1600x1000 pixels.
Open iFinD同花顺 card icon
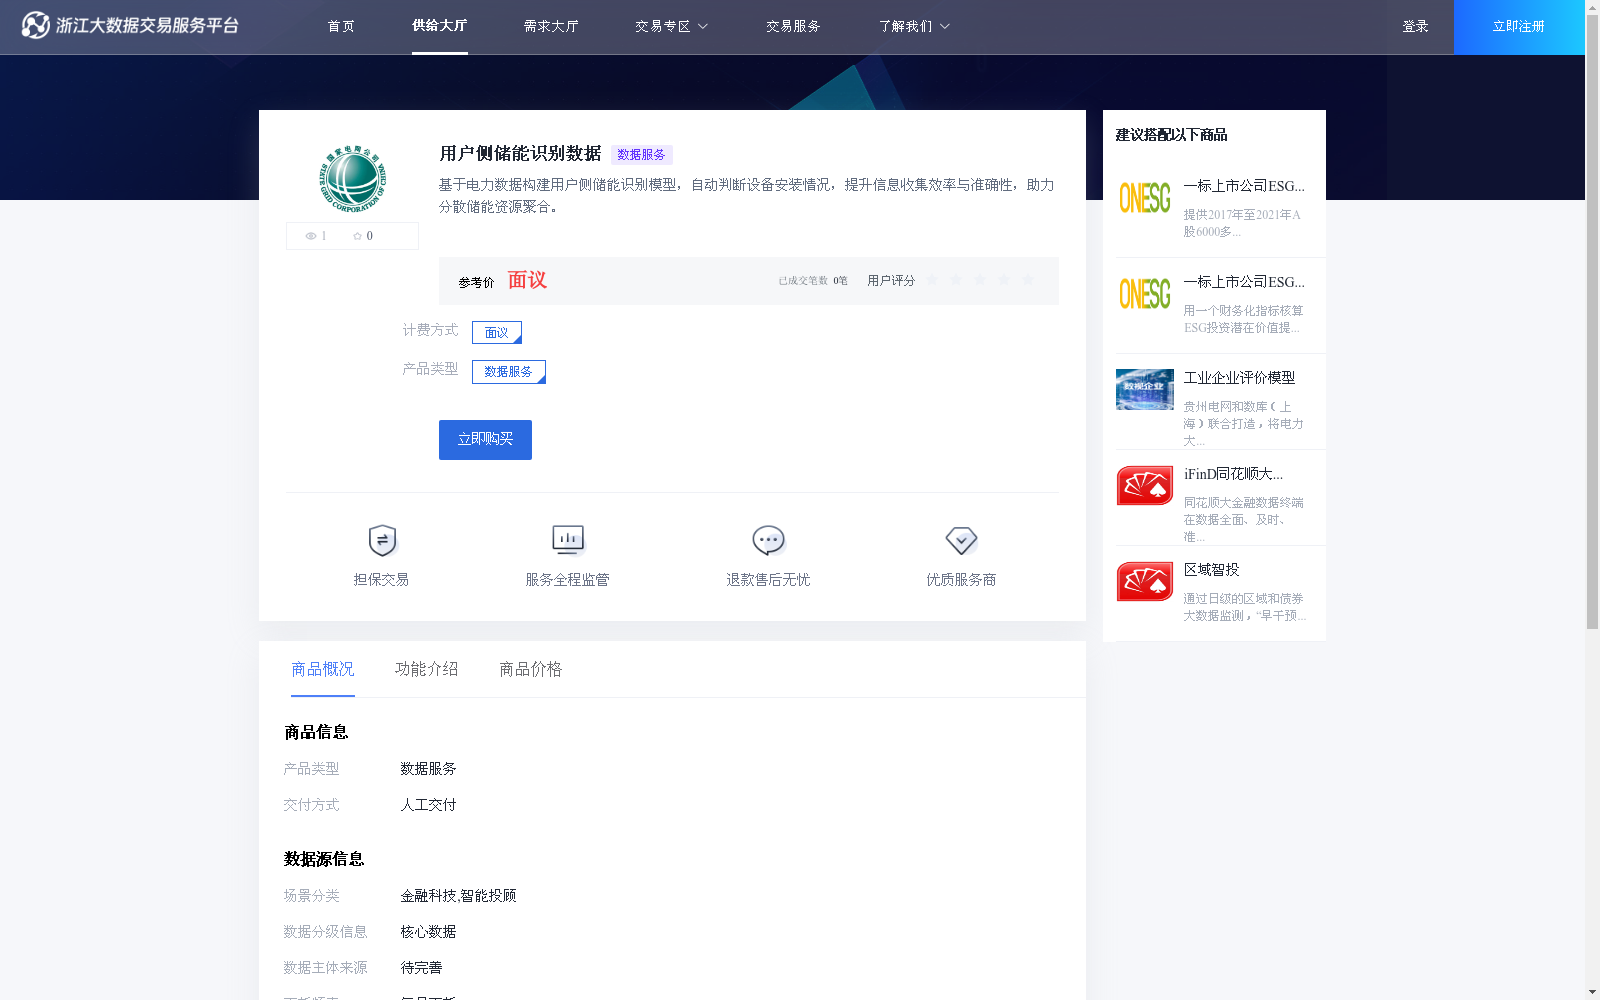pos(1145,485)
